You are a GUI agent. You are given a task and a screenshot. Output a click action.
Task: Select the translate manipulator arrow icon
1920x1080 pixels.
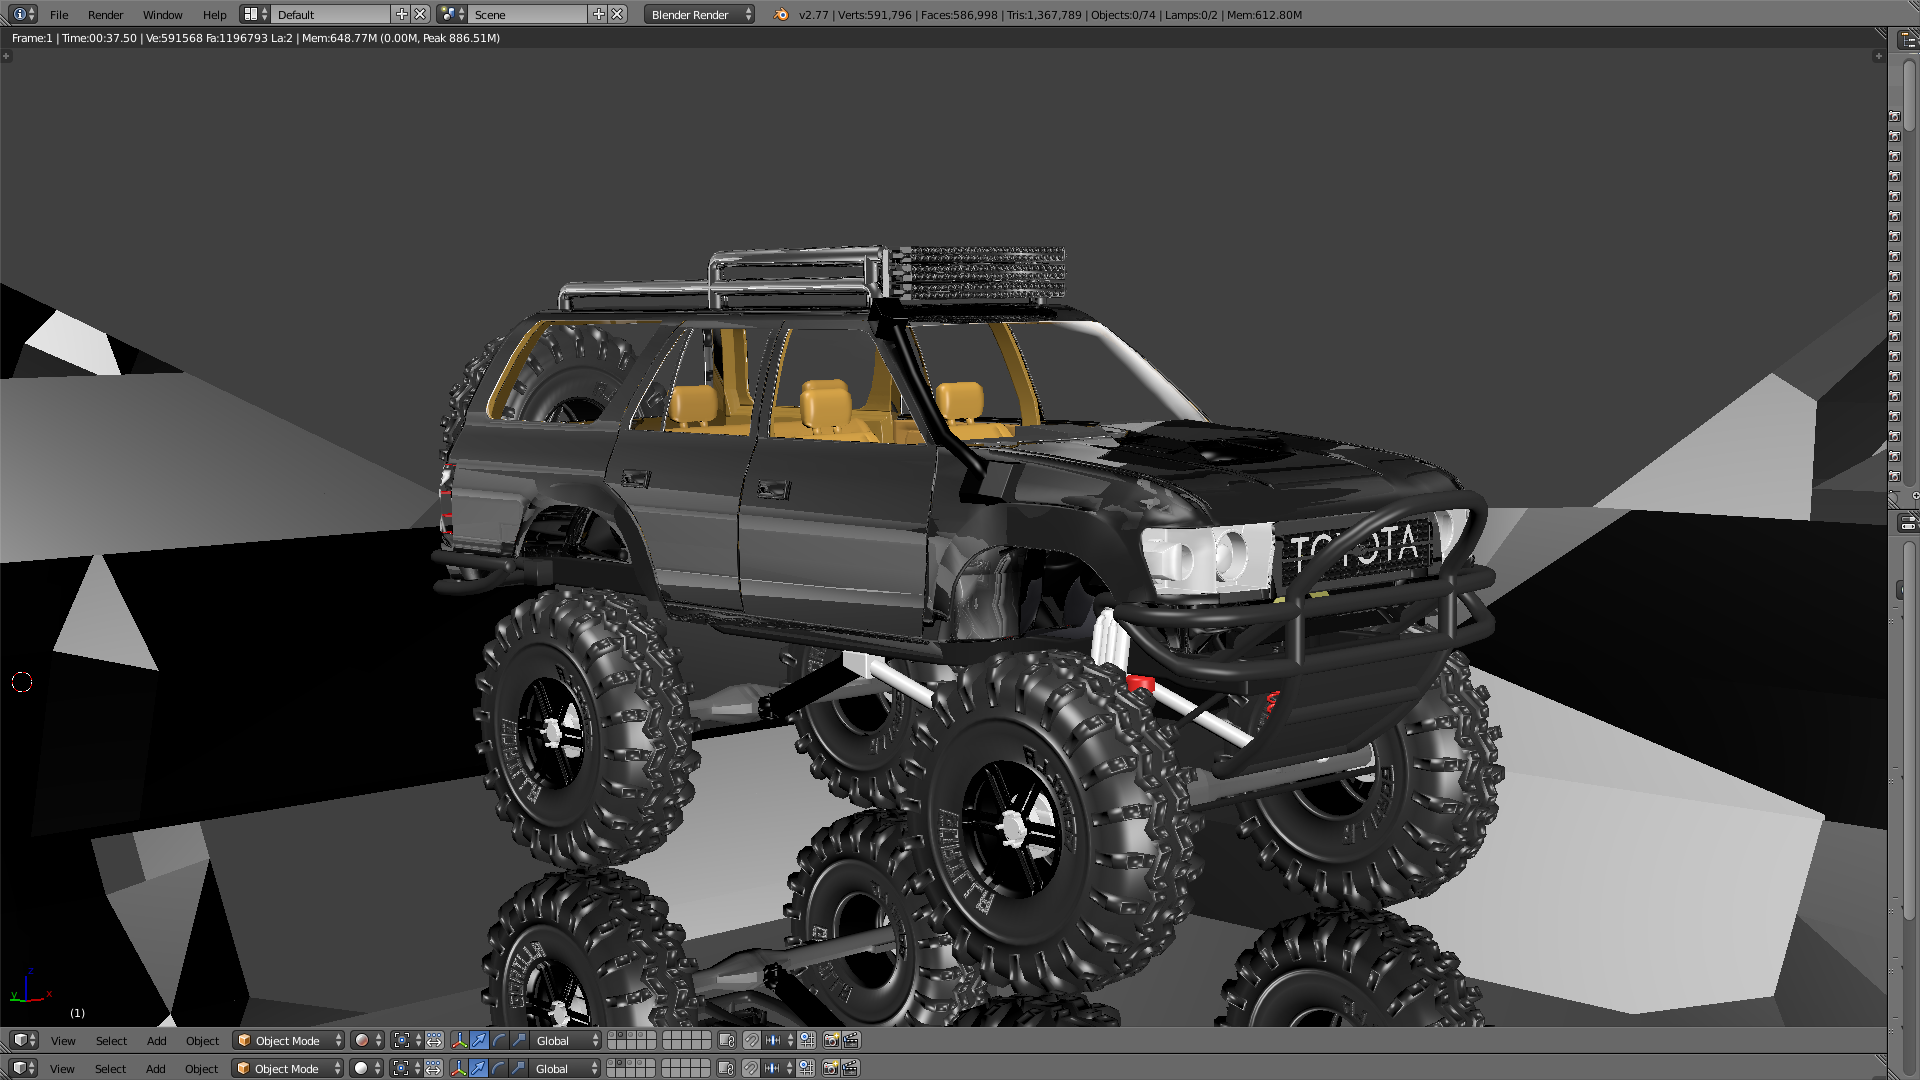coord(479,1041)
